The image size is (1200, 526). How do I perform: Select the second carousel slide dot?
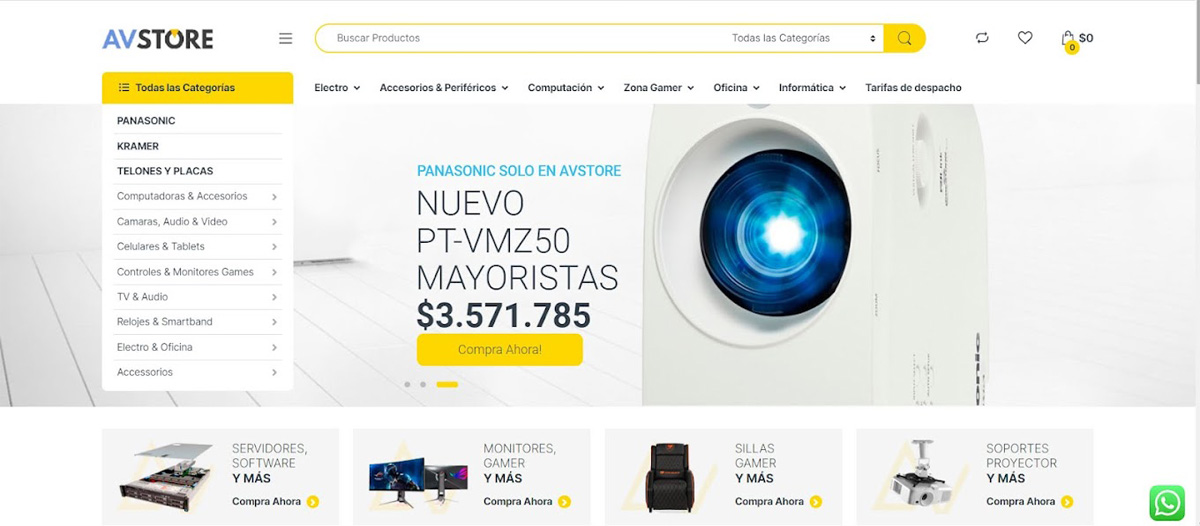point(423,384)
